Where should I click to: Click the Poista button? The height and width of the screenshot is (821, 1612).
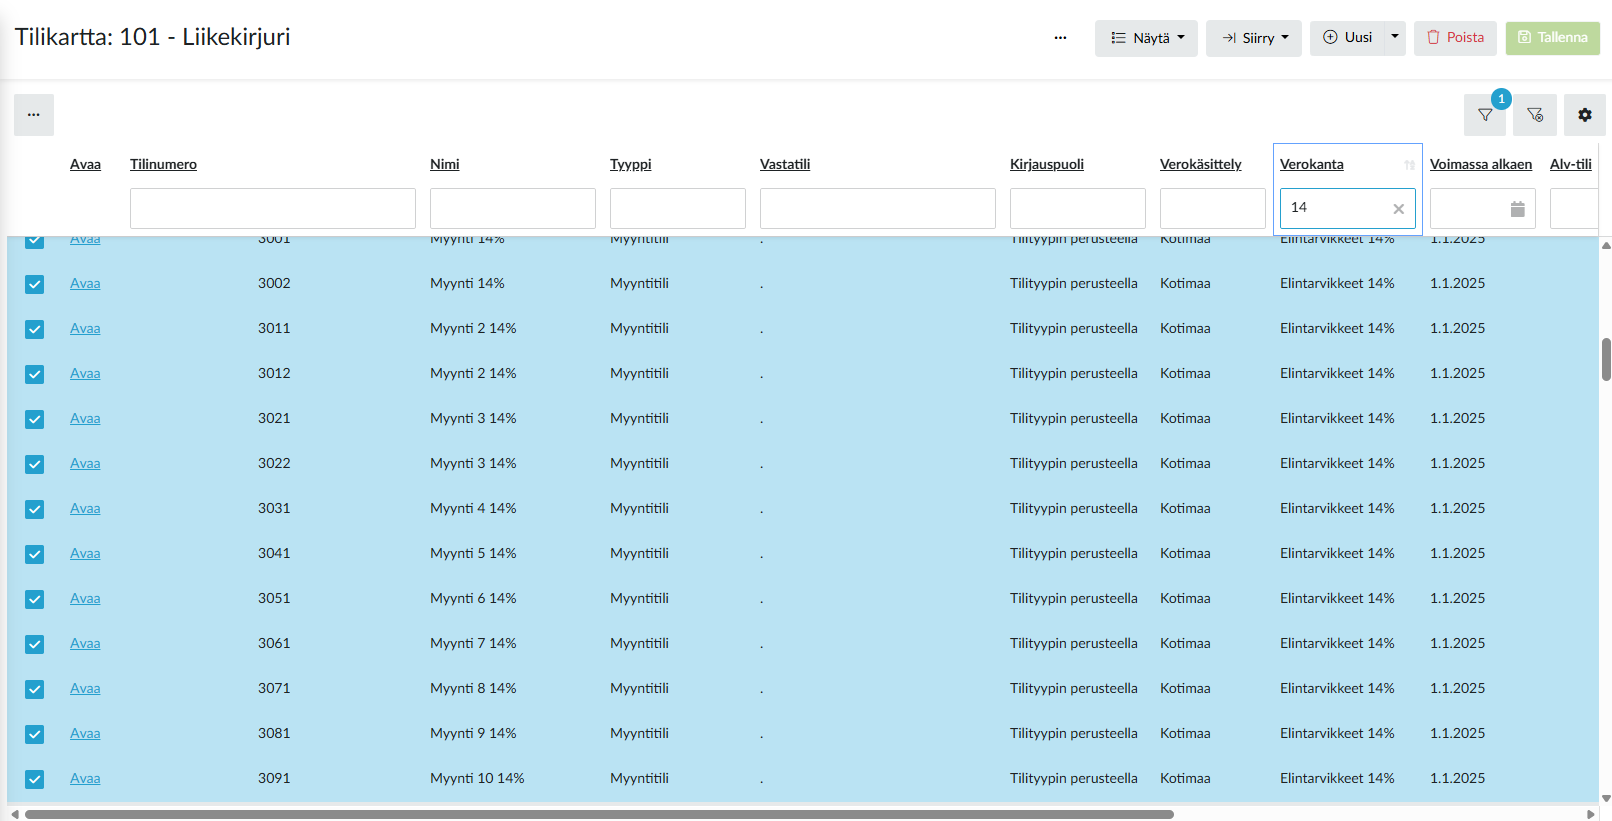pos(1455,38)
